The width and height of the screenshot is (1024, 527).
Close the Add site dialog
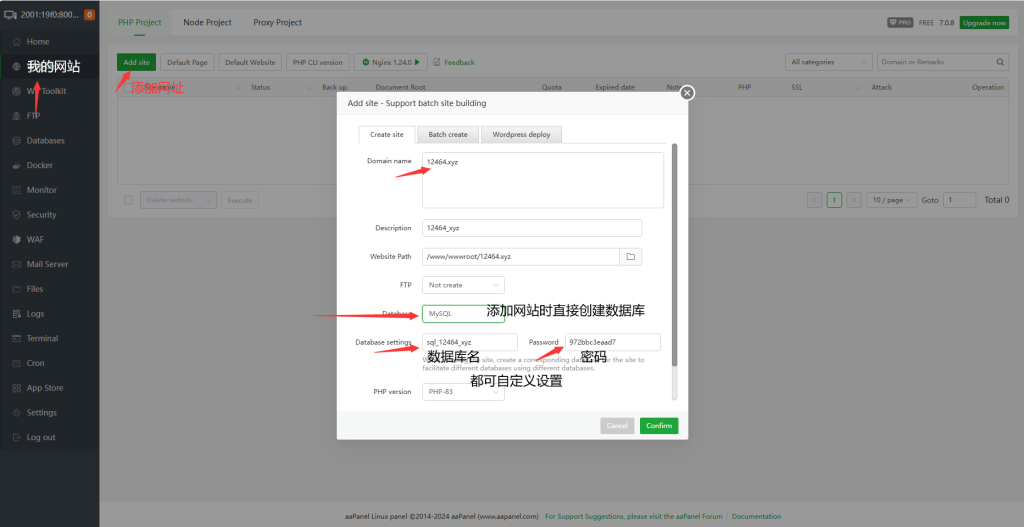686,93
